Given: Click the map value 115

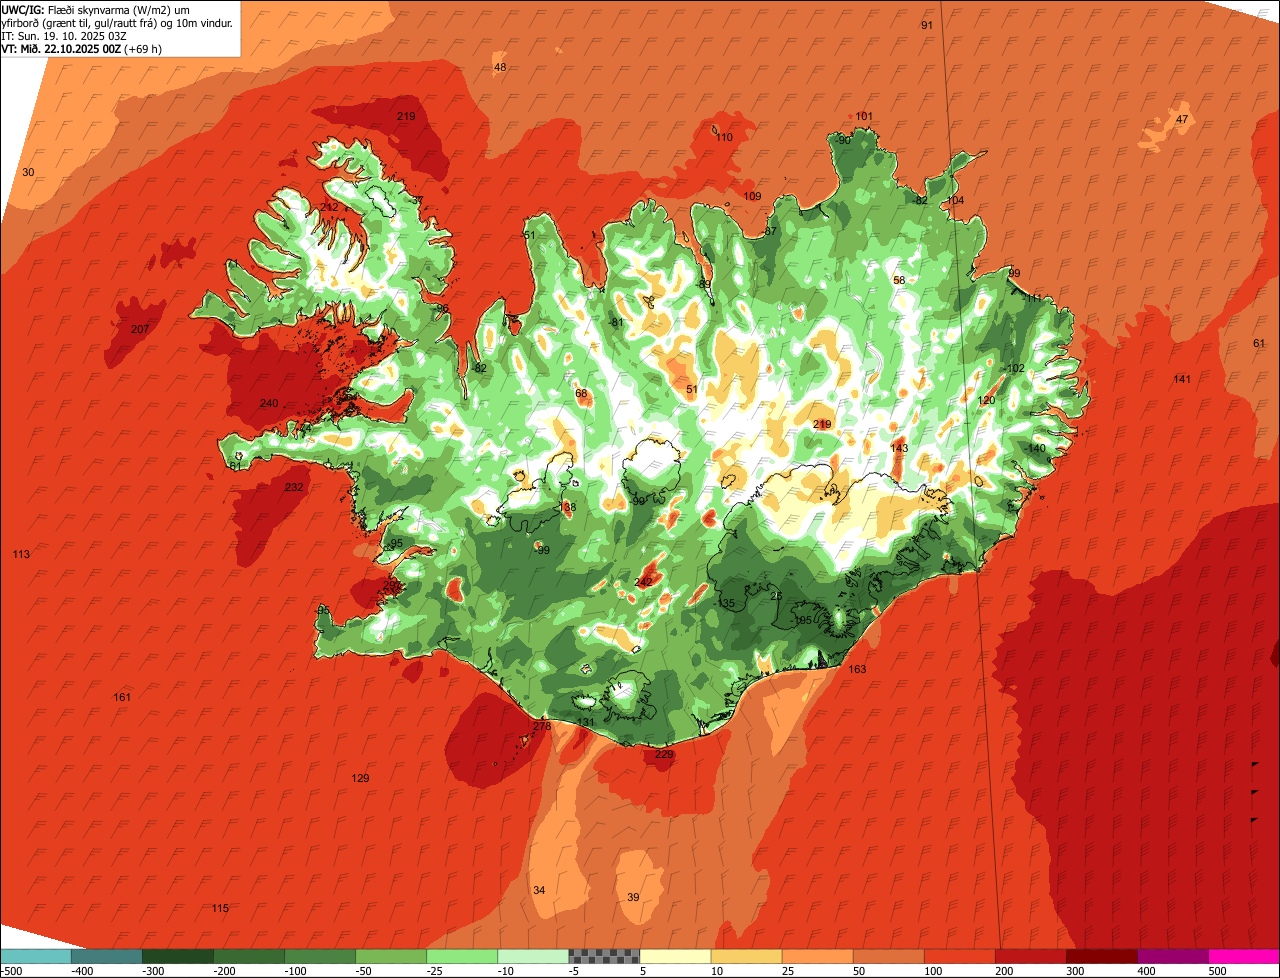Looking at the screenshot, I should [220, 908].
